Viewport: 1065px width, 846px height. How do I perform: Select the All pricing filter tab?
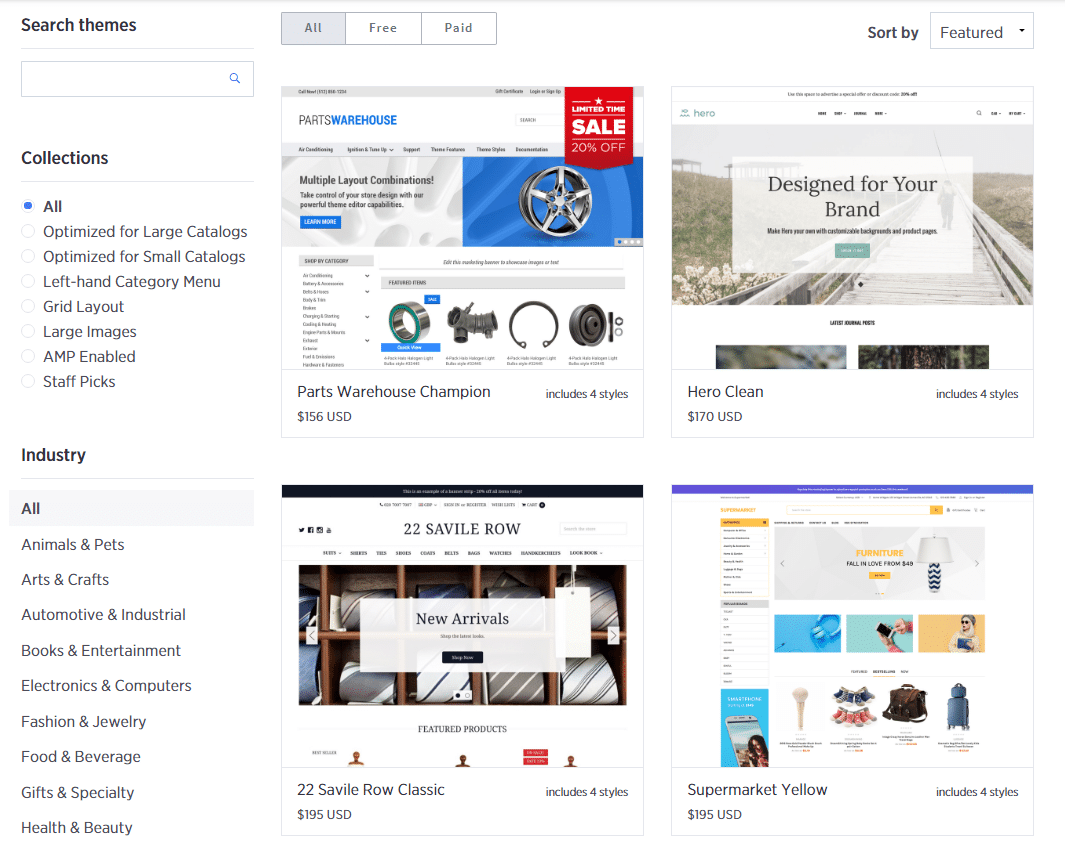tap(313, 28)
